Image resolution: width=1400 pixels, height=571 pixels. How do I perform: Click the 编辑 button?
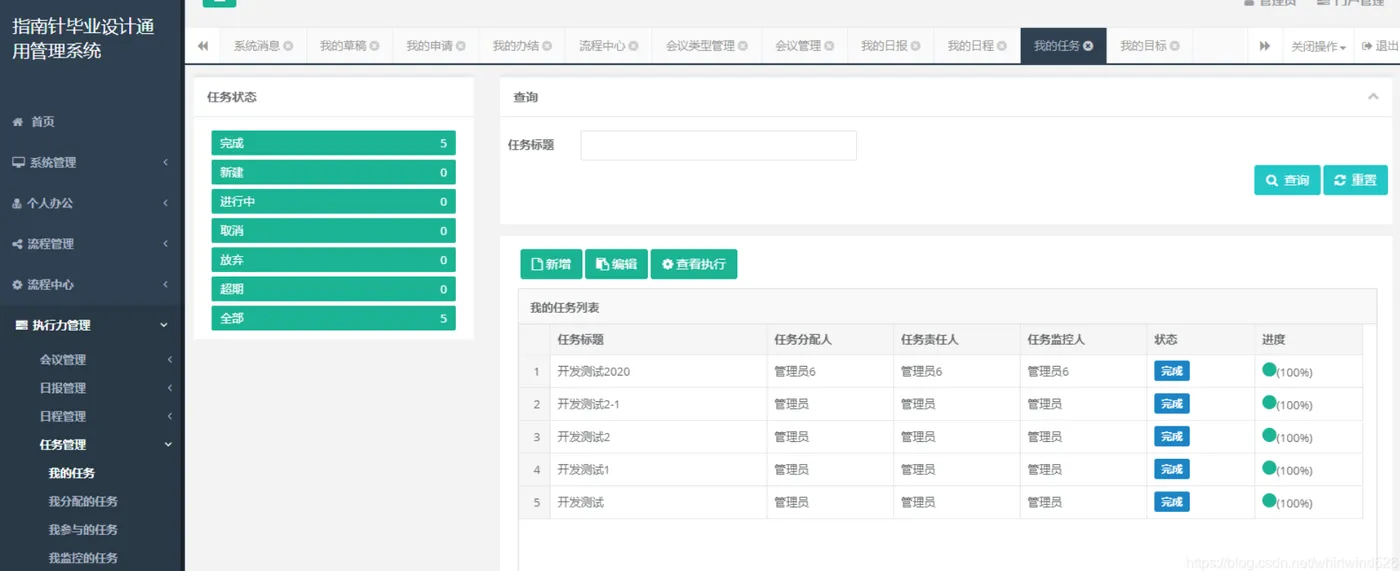(616, 264)
